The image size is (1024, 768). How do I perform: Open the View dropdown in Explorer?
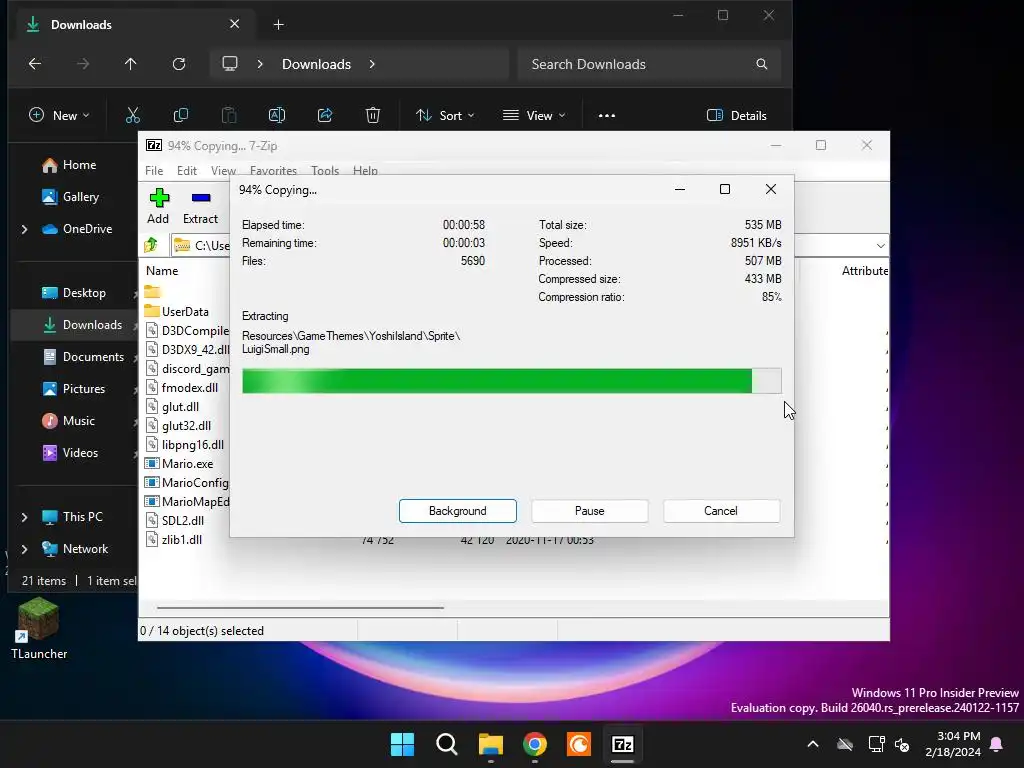coord(534,116)
